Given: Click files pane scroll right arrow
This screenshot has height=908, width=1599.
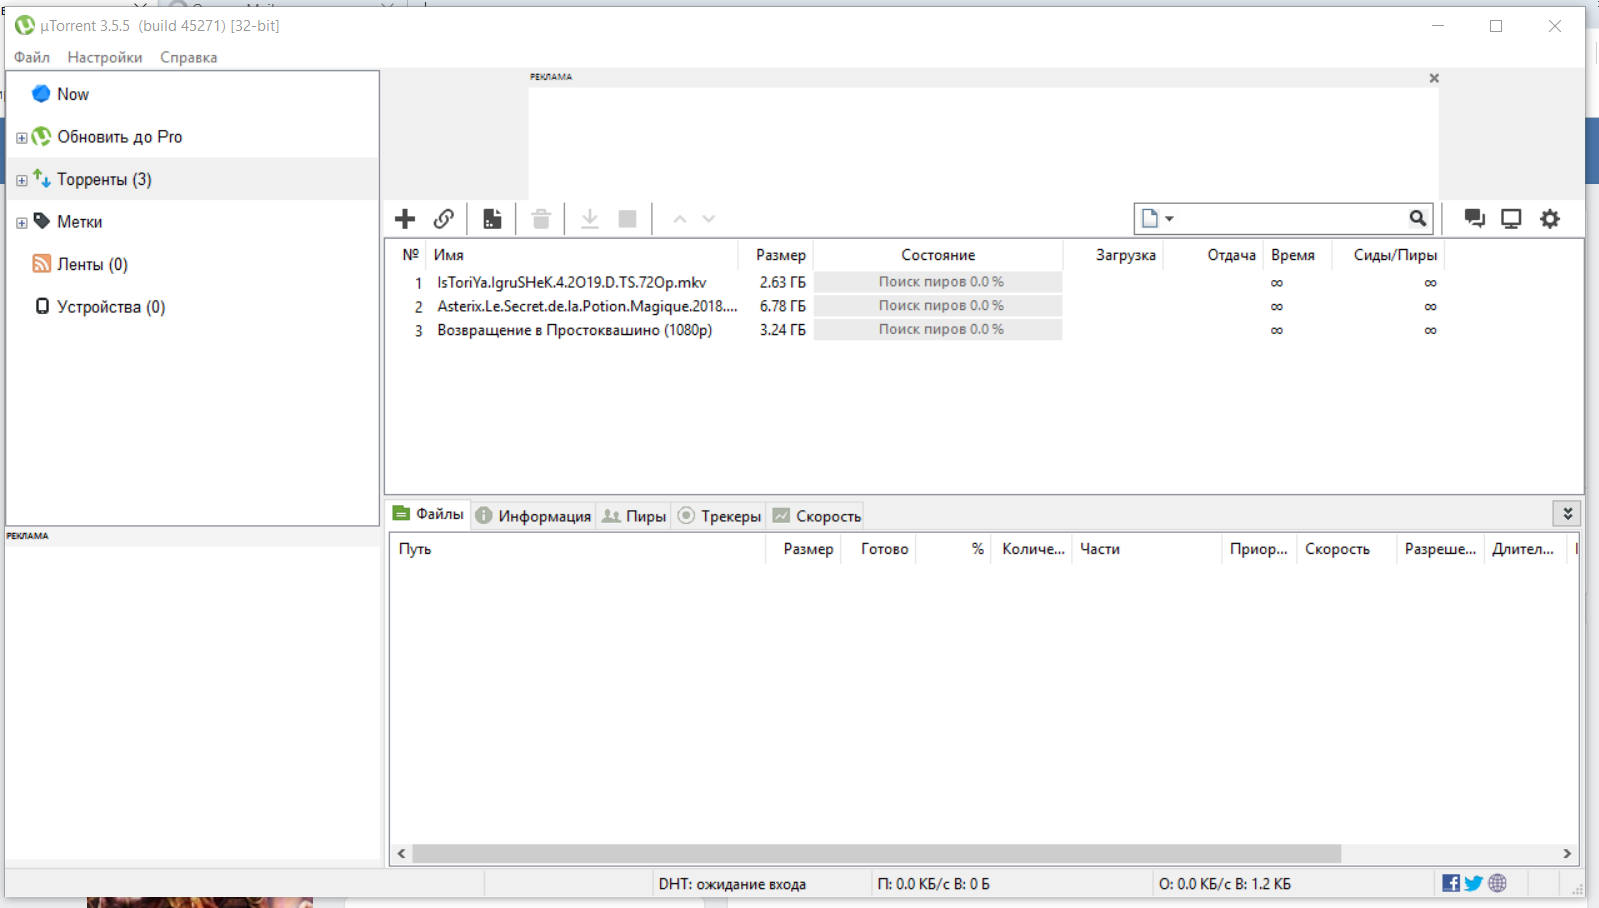Looking at the screenshot, I should 1567,854.
